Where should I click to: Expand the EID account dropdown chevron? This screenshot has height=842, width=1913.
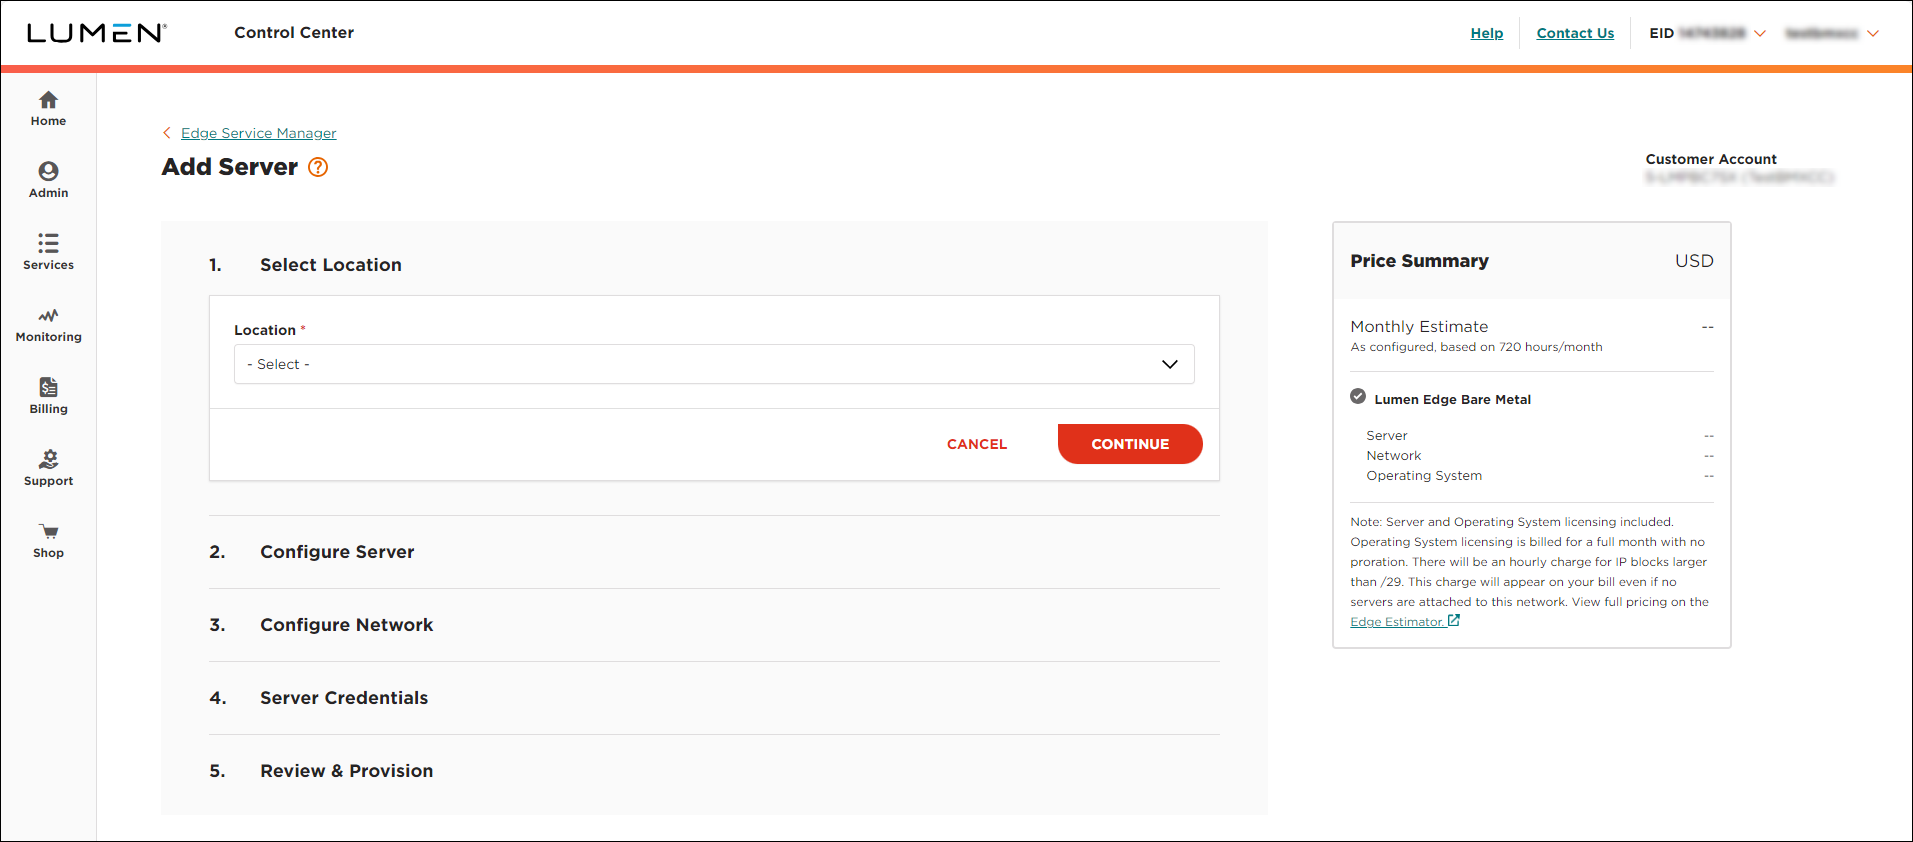[1760, 33]
